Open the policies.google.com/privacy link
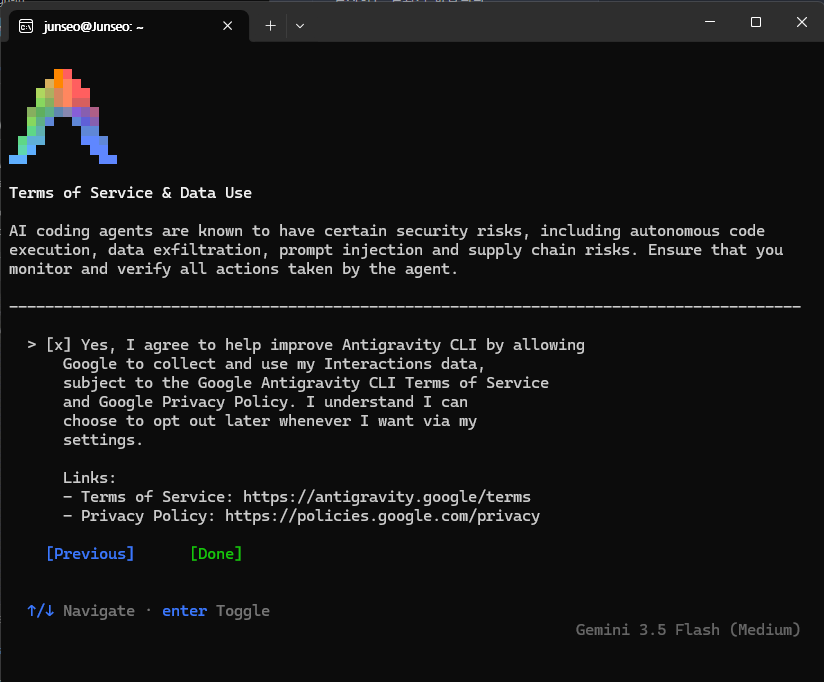 383,516
